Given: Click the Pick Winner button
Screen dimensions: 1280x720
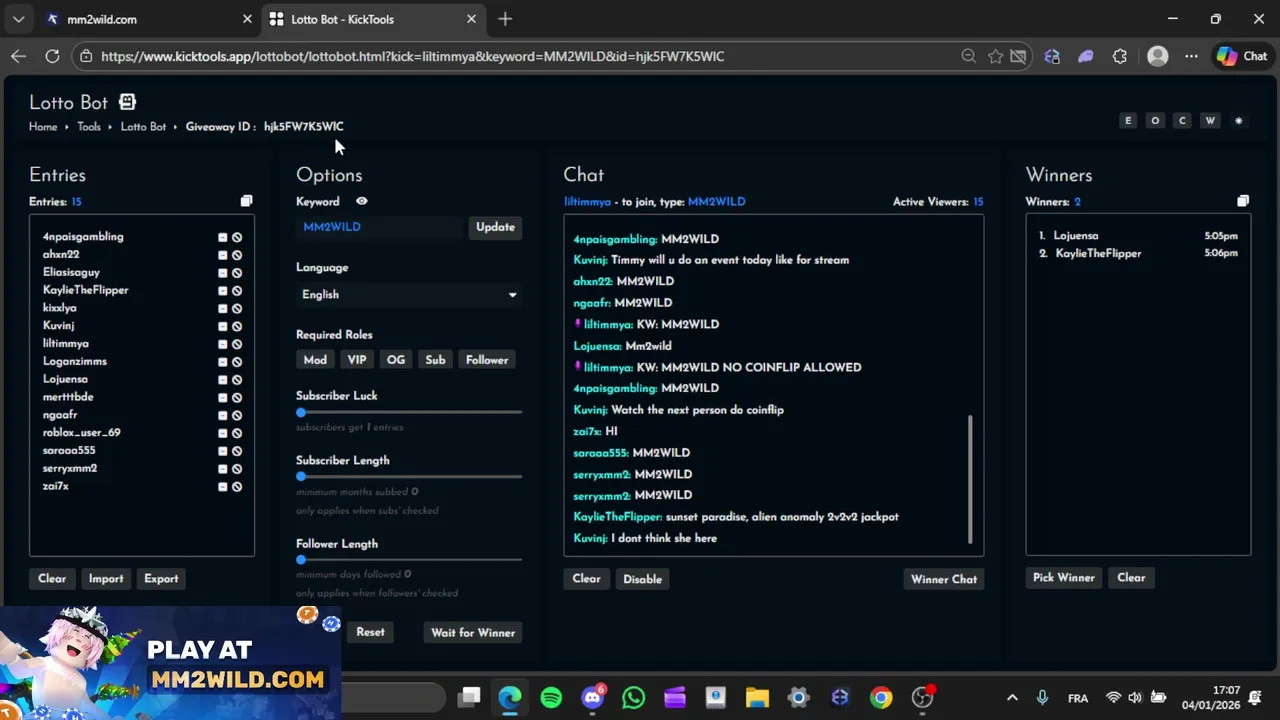Looking at the screenshot, I should [1063, 578].
